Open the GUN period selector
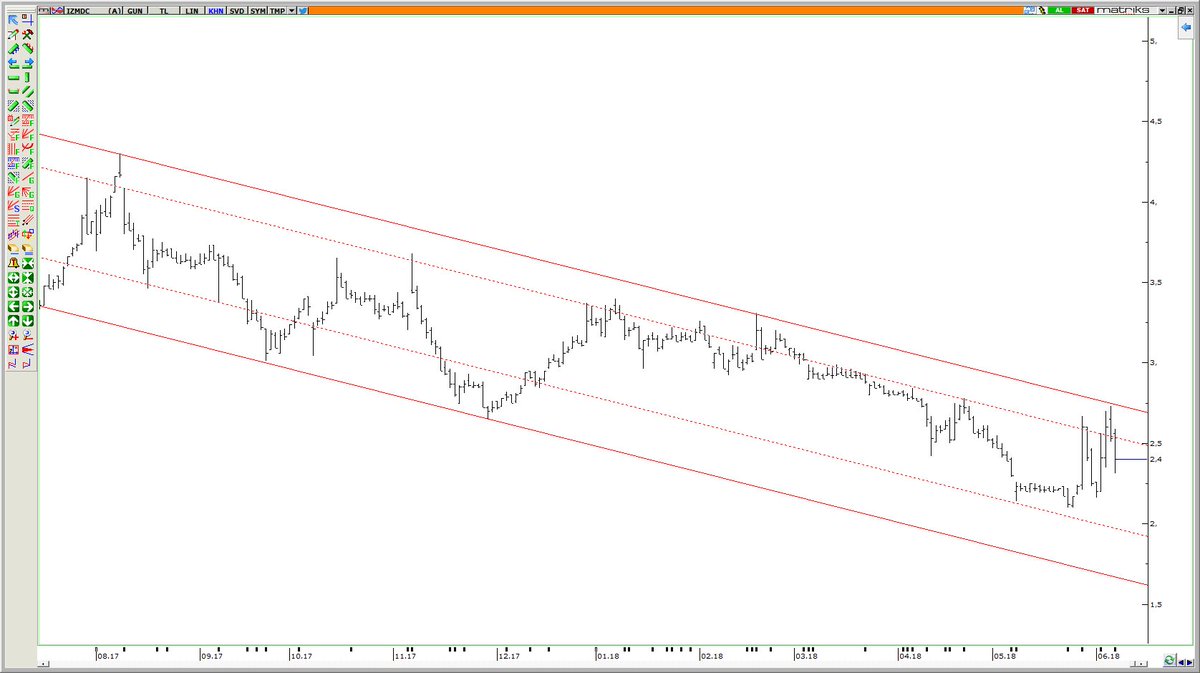The height and width of the screenshot is (673, 1200). click(x=135, y=10)
